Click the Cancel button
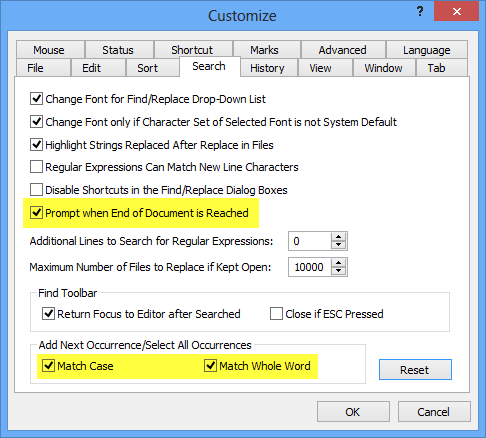This screenshot has width=486, height=438. point(434,412)
